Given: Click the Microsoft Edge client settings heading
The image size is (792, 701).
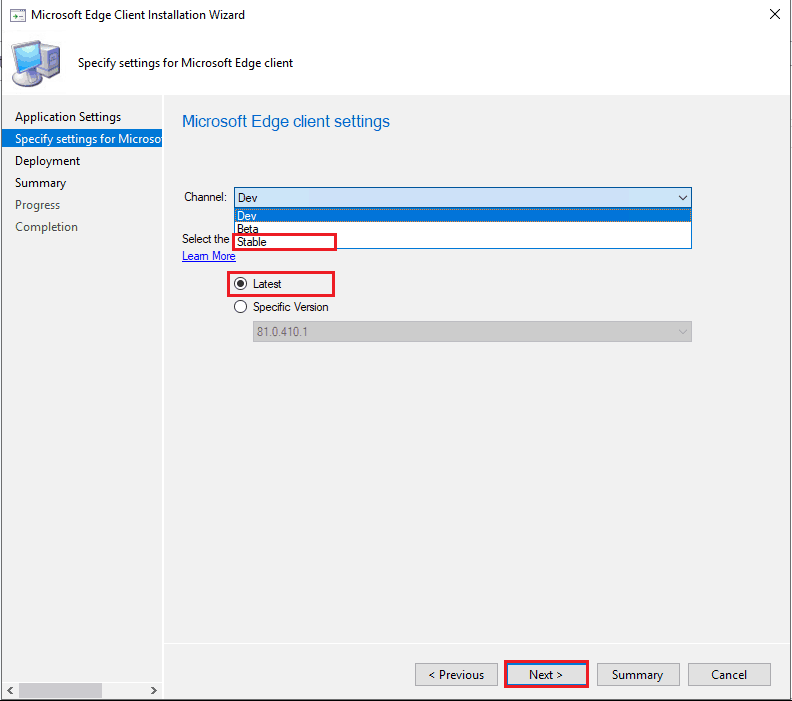Looking at the screenshot, I should (286, 121).
